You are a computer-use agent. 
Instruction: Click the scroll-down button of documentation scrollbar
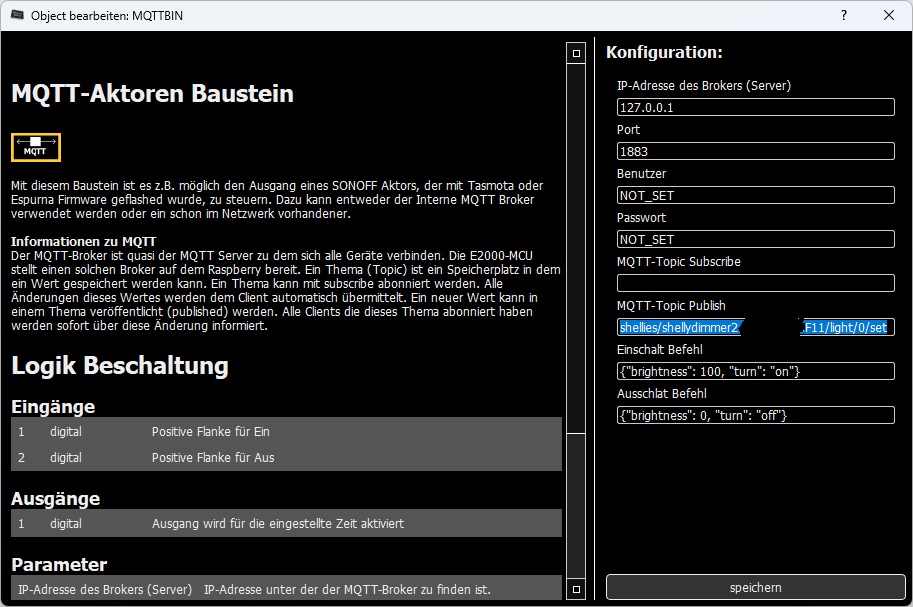point(575,589)
